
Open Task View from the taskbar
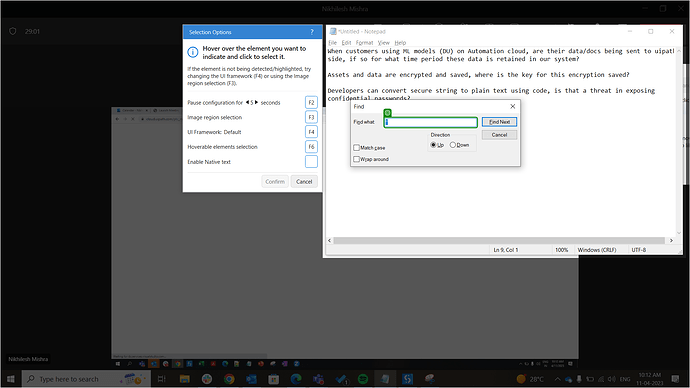tap(161, 379)
